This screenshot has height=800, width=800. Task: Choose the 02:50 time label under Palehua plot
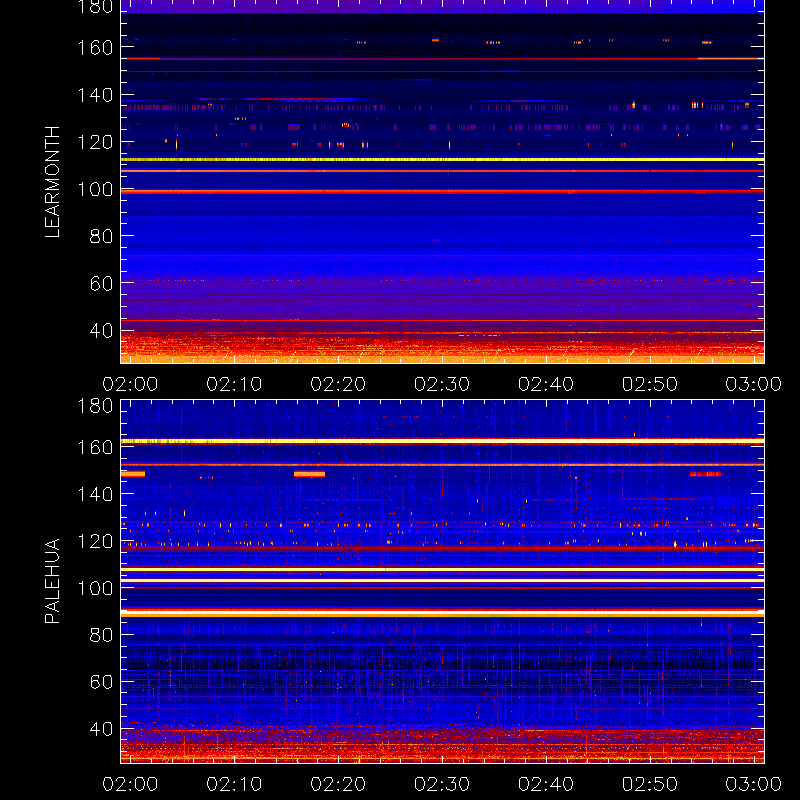(x=650, y=784)
